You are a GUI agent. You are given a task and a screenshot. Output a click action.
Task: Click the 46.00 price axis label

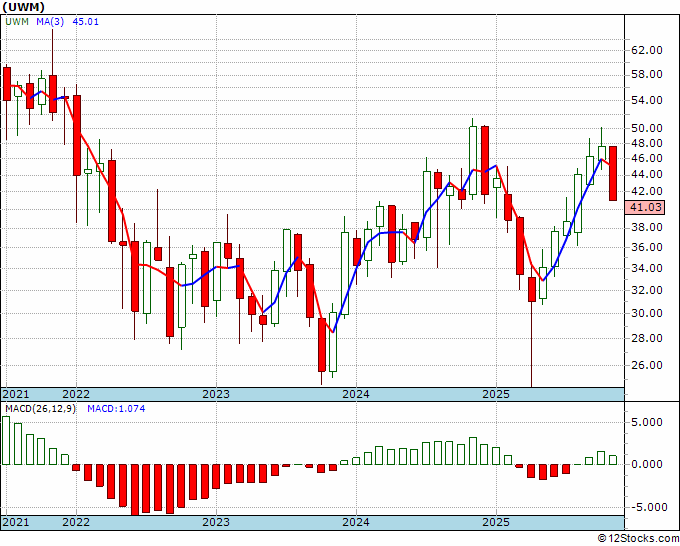tap(647, 159)
